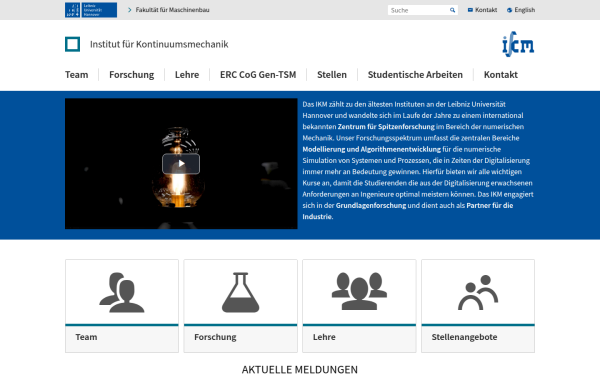This screenshot has height=375, width=600.
Task: Open the Forschung navigation menu
Action: [x=132, y=75]
